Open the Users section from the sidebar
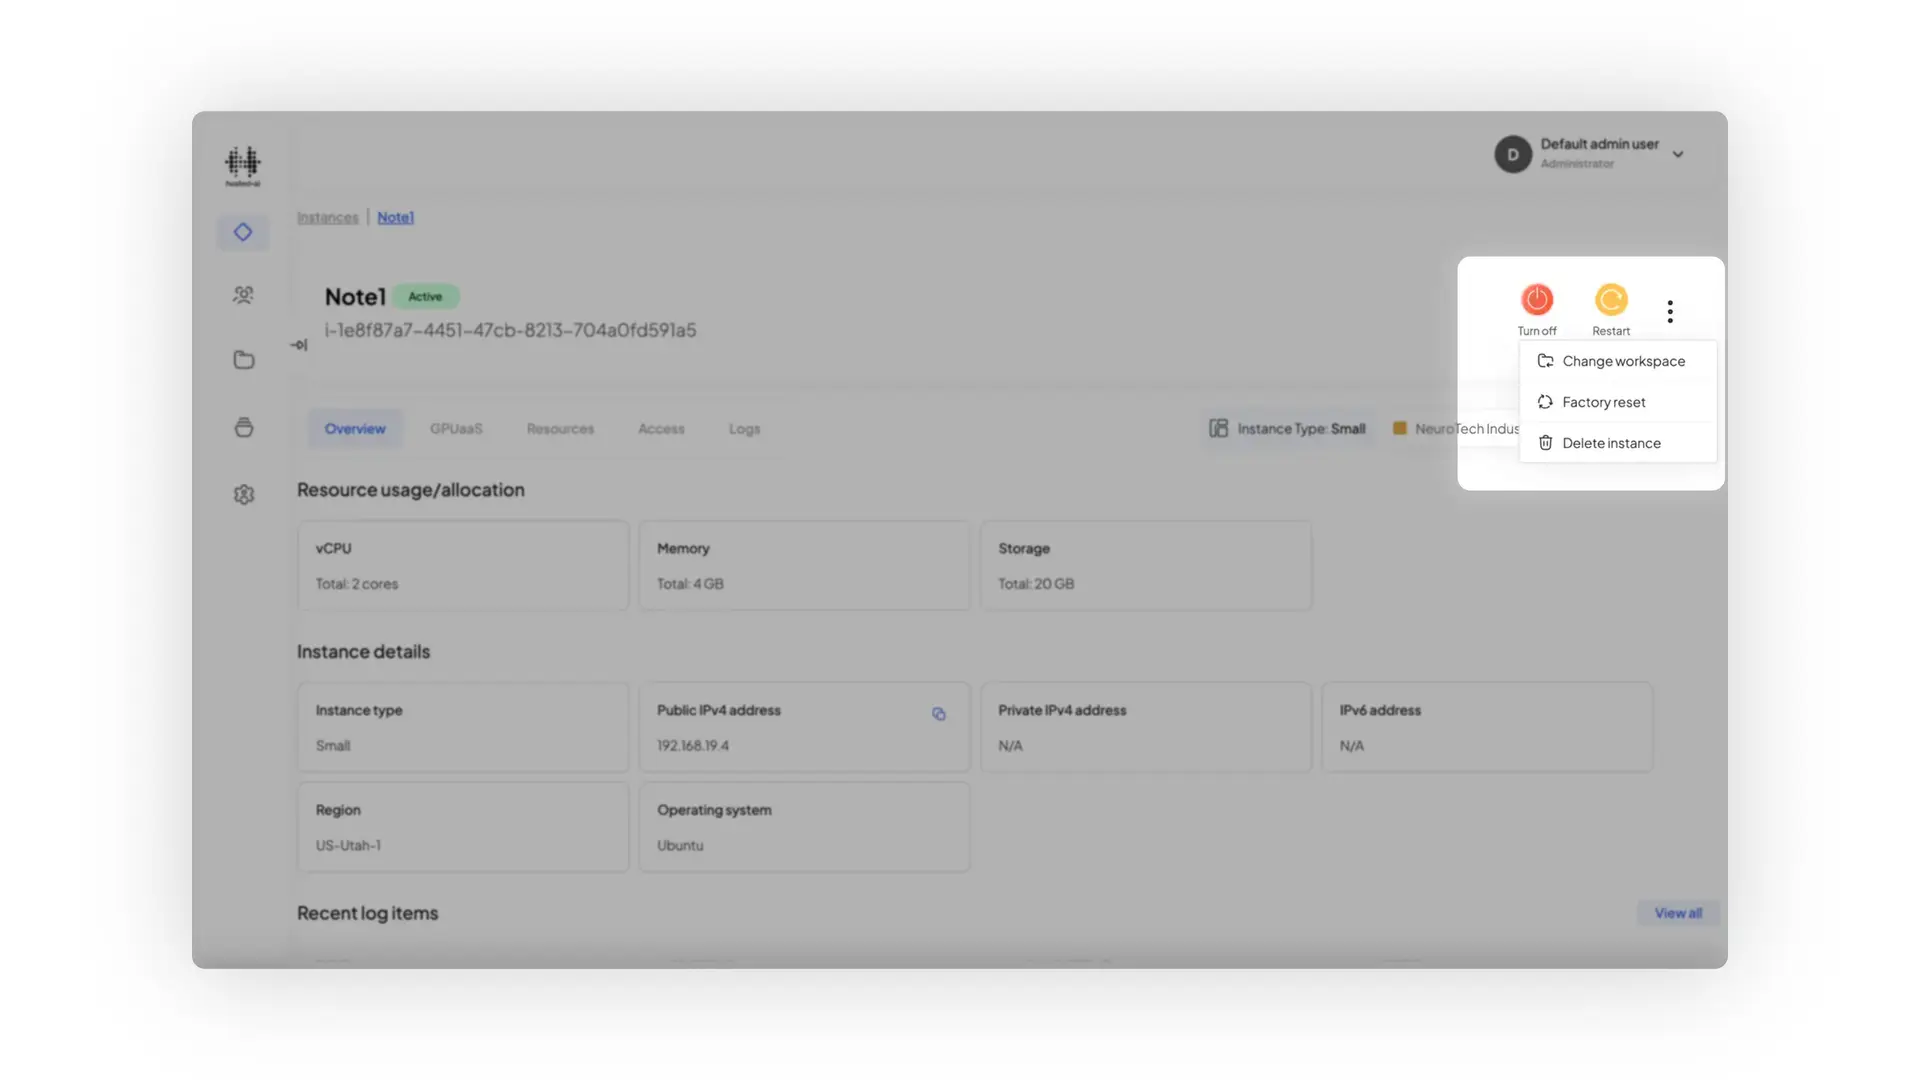Viewport: 1920px width, 1080px height. [x=243, y=294]
